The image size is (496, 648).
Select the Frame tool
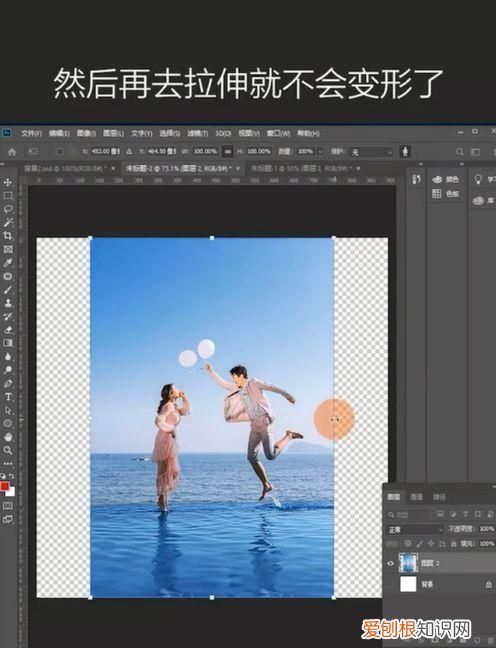coord(8,249)
